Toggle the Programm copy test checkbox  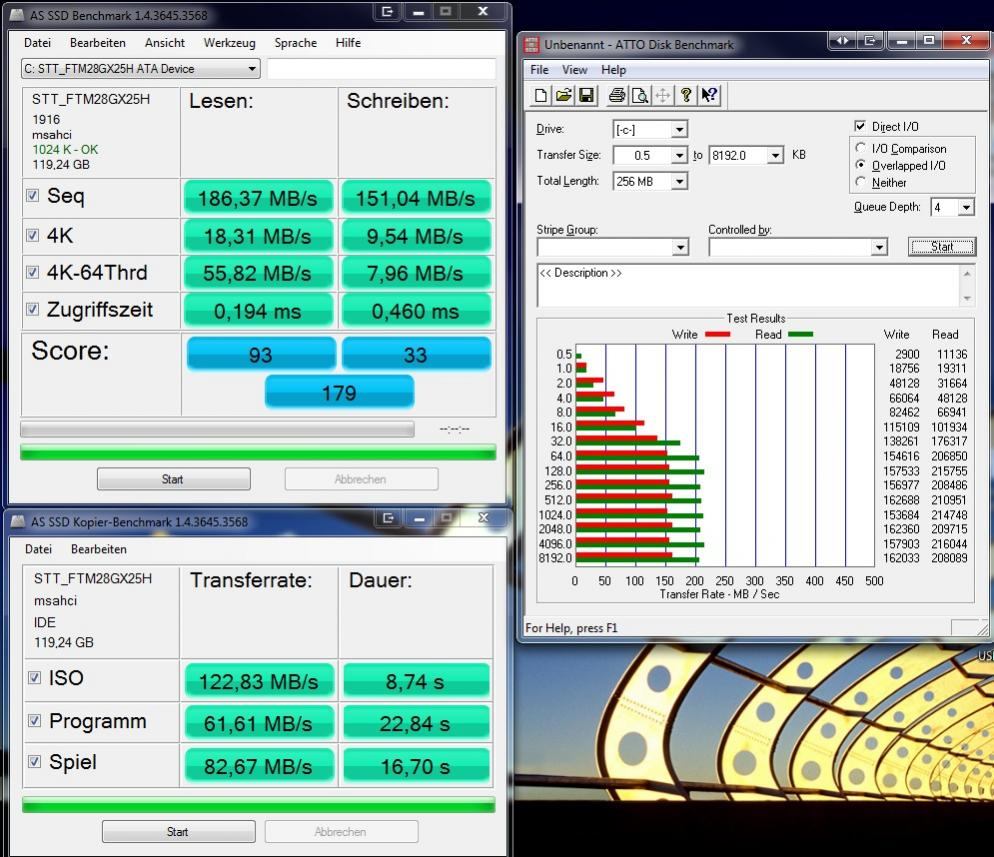(35, 721)
